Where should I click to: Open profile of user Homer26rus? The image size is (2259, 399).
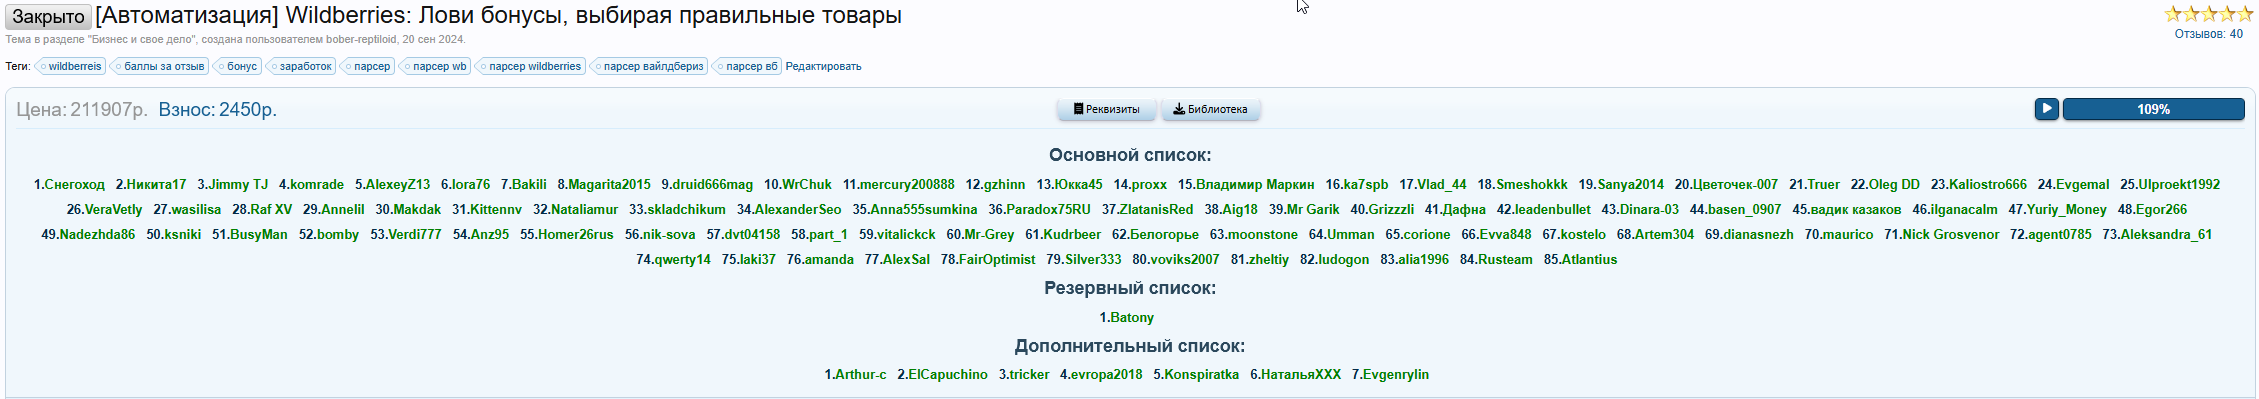pyautogui.click(x=575, y=234)
